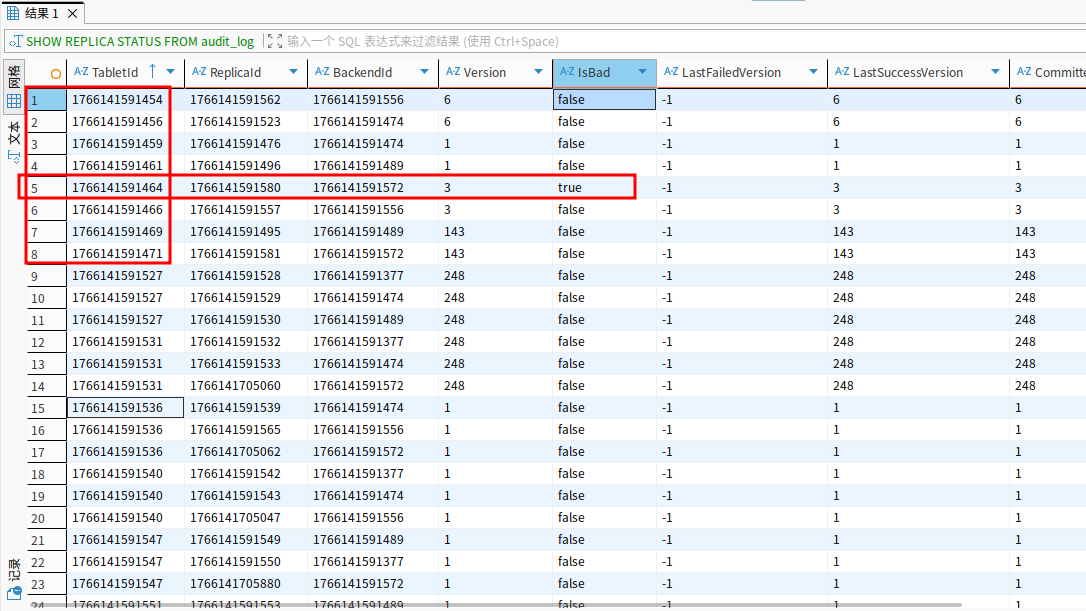Screen dimensions: 1086x611
Task: Select the 结果 1 result tab
Action: 40,12
